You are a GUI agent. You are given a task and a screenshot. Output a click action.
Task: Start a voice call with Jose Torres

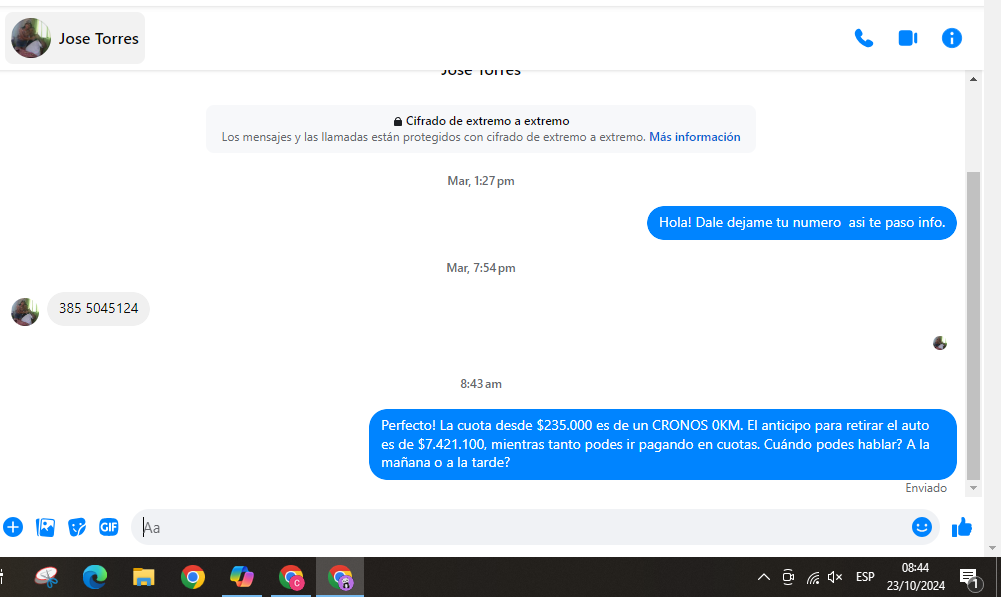click(863, 38)
